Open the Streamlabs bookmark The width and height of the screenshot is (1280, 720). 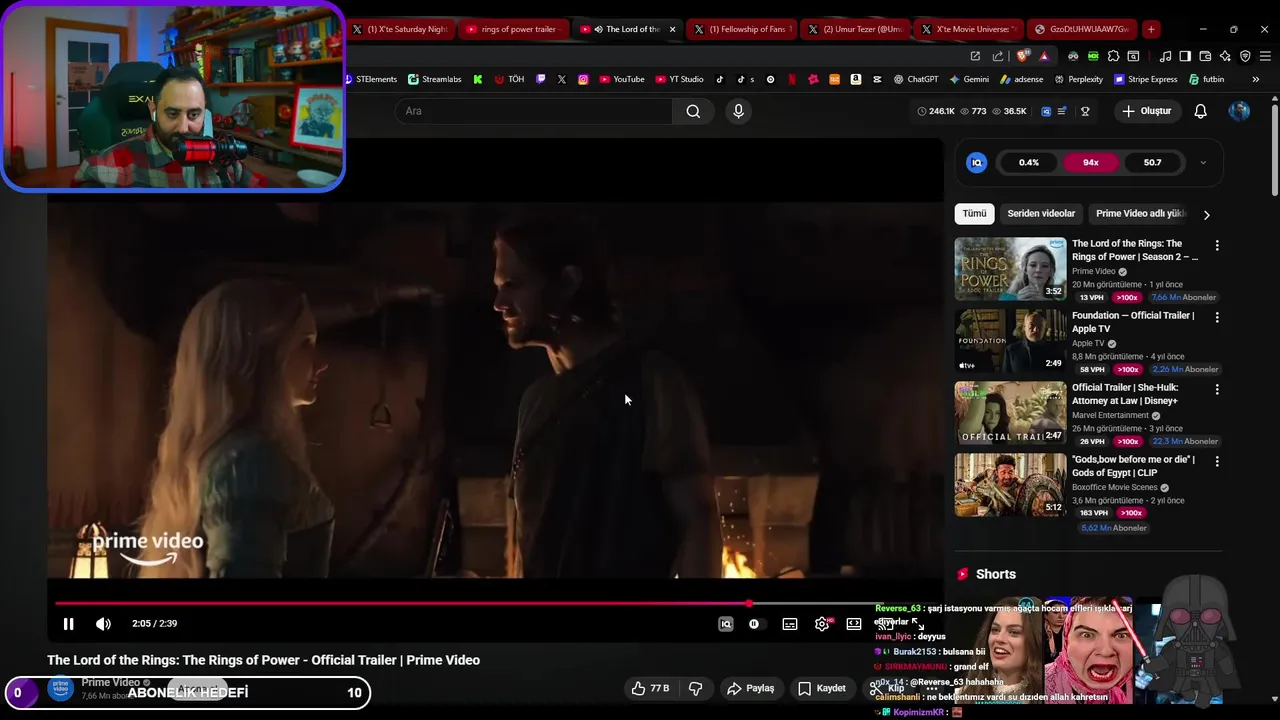435,79
